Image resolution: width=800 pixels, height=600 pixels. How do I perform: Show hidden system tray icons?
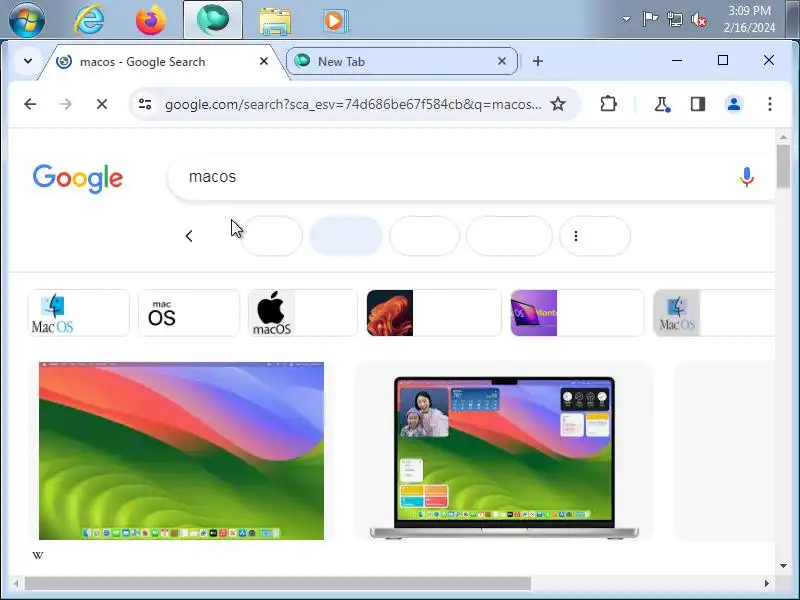pyautogui.click(x=626, y=19)
